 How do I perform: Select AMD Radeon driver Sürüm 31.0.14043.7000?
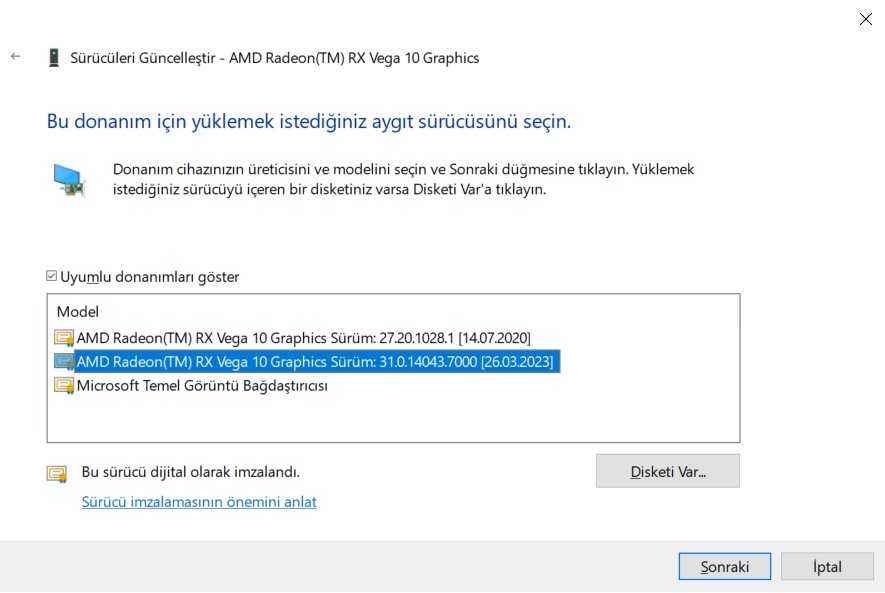click(x=315, y=362)
